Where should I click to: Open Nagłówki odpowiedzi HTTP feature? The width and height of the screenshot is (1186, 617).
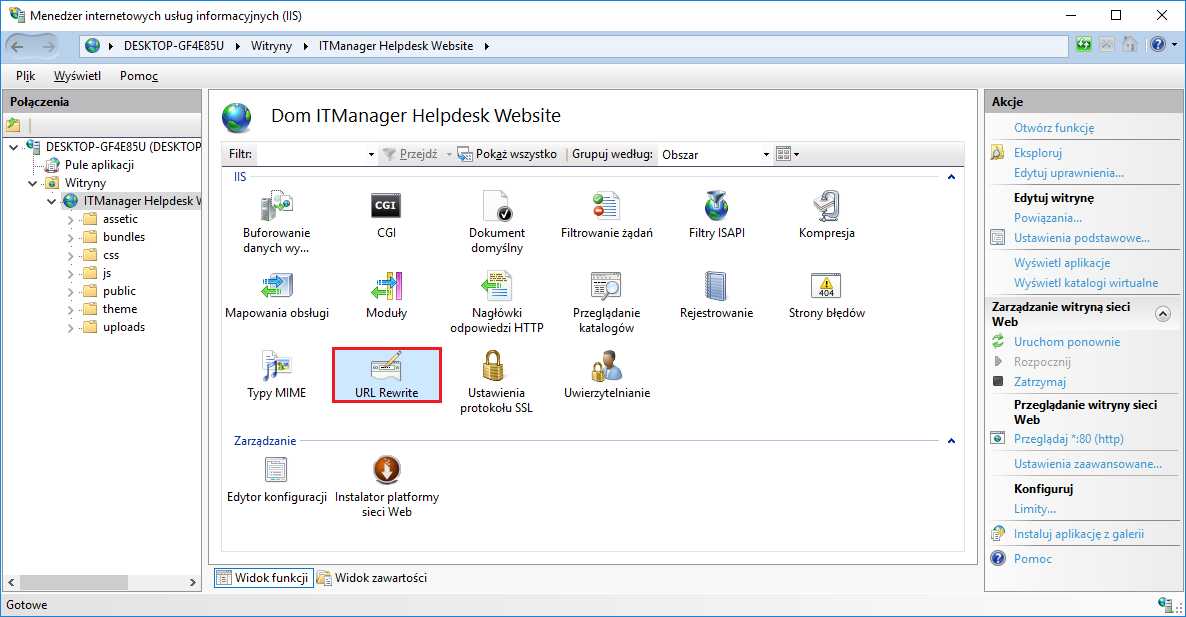point(497,286)
